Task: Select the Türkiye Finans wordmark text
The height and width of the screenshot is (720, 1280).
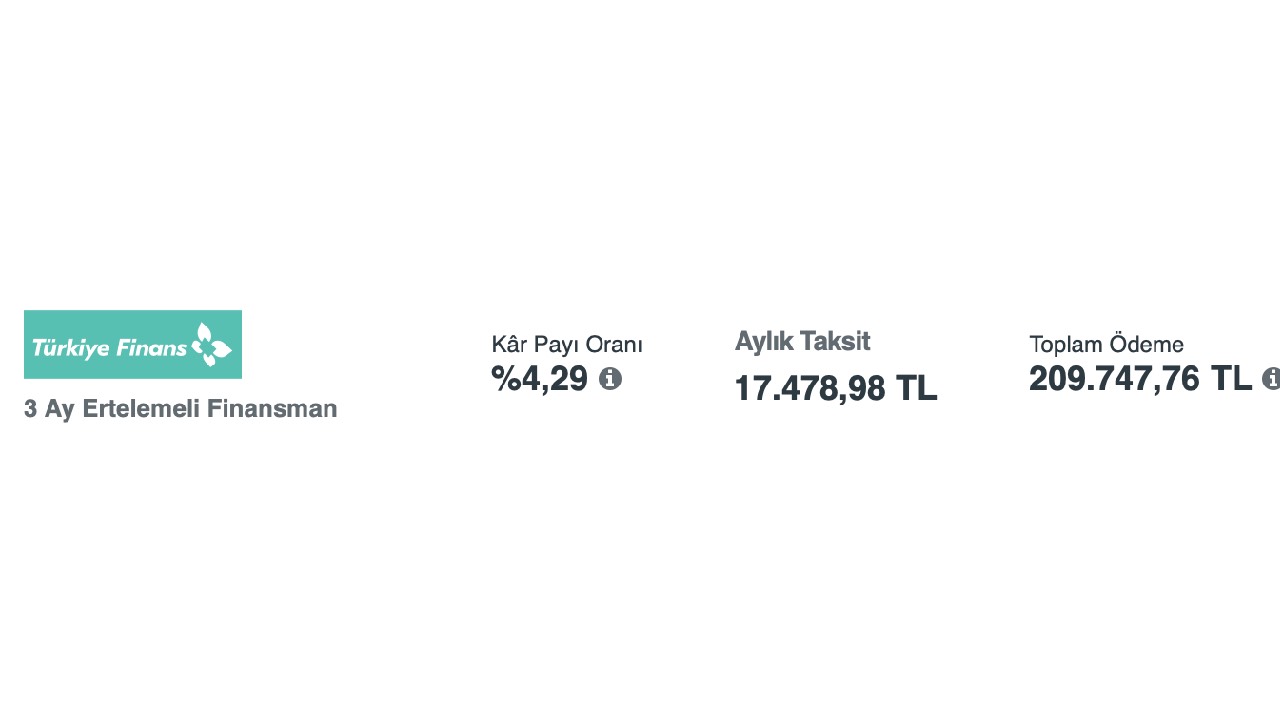Action: click(109, 348)
